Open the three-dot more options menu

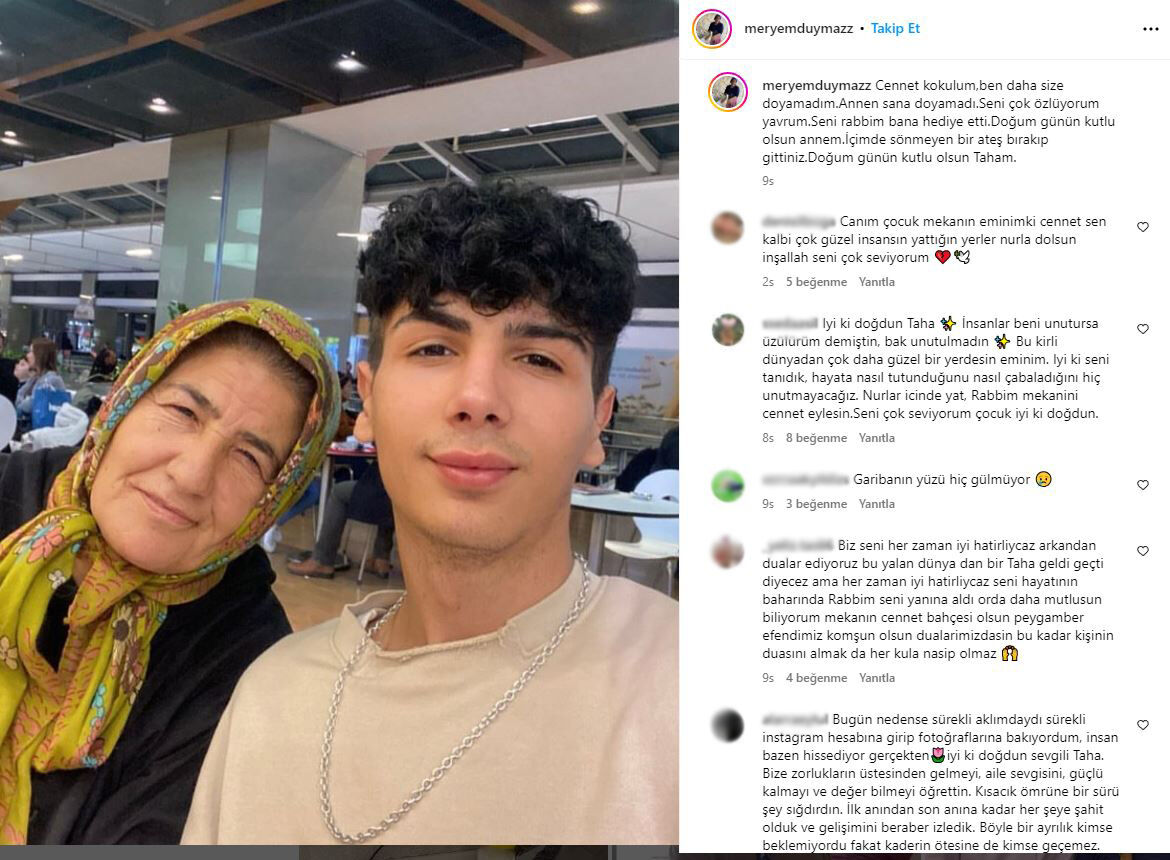pos(1150,29)
